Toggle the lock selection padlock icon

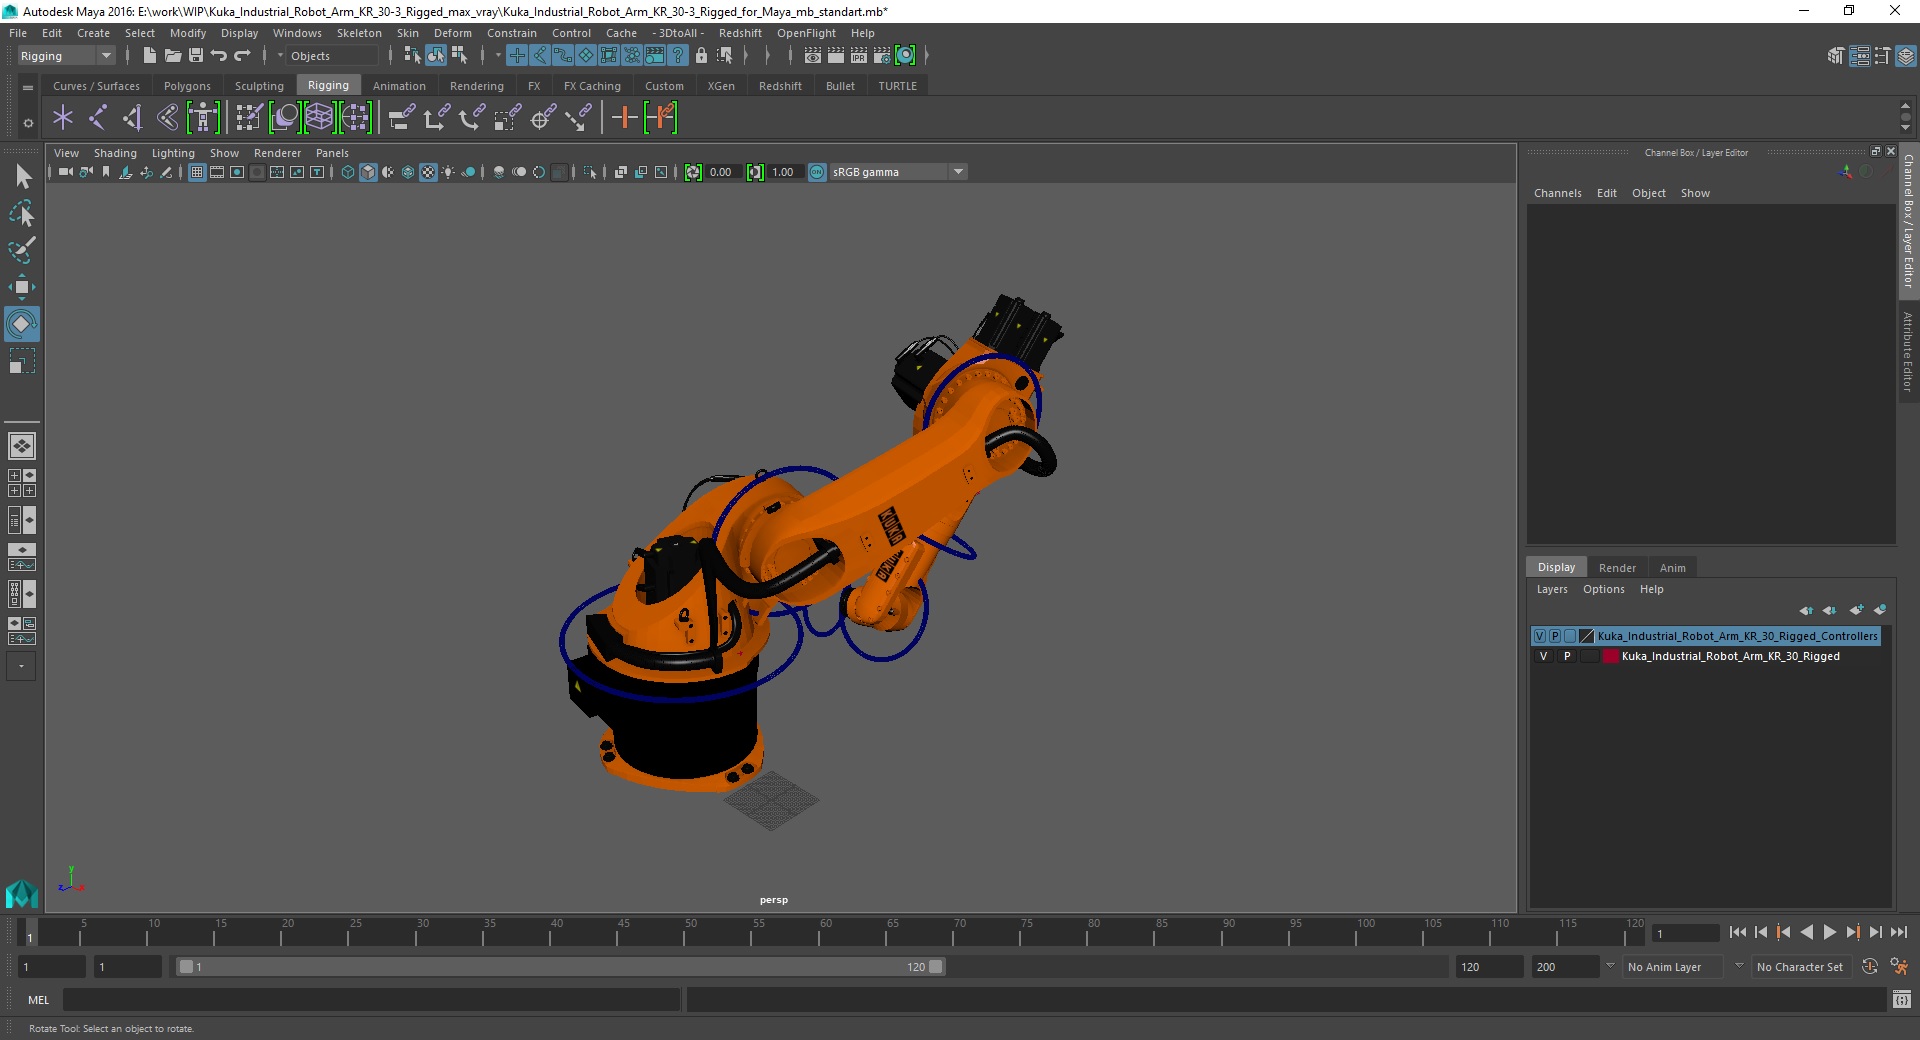701,56
